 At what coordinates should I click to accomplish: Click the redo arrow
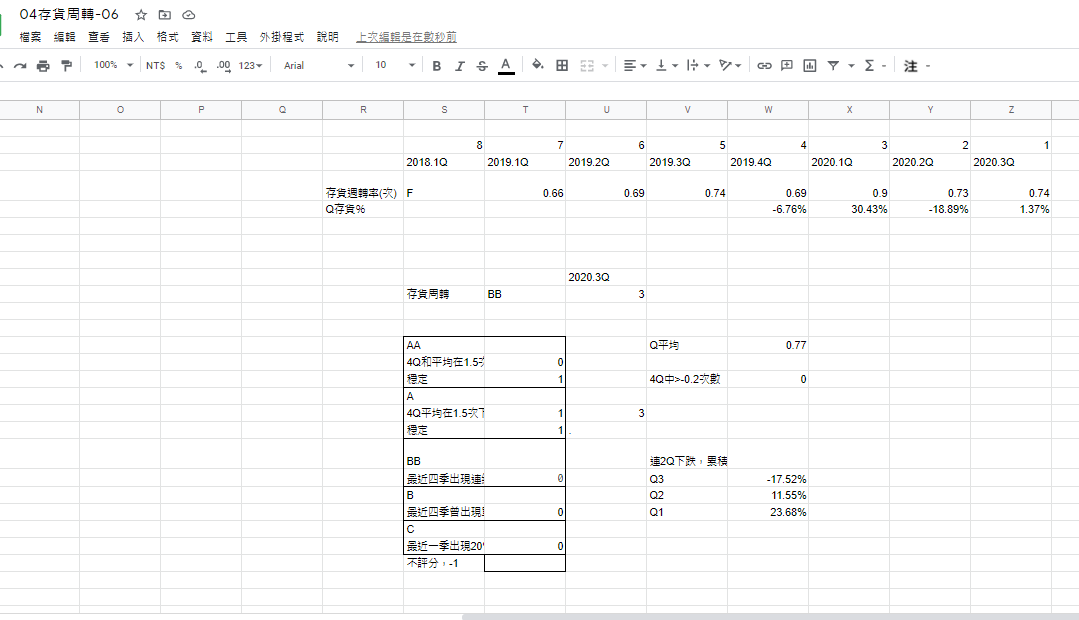click(19, 66)
